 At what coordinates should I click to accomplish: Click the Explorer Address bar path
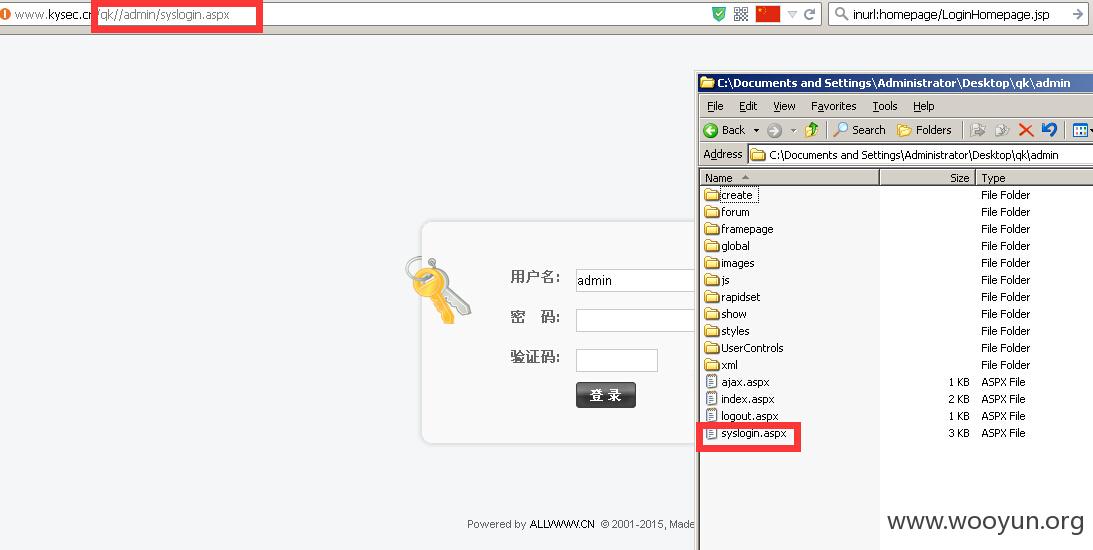pyautogui.click(x=921, y=155)
